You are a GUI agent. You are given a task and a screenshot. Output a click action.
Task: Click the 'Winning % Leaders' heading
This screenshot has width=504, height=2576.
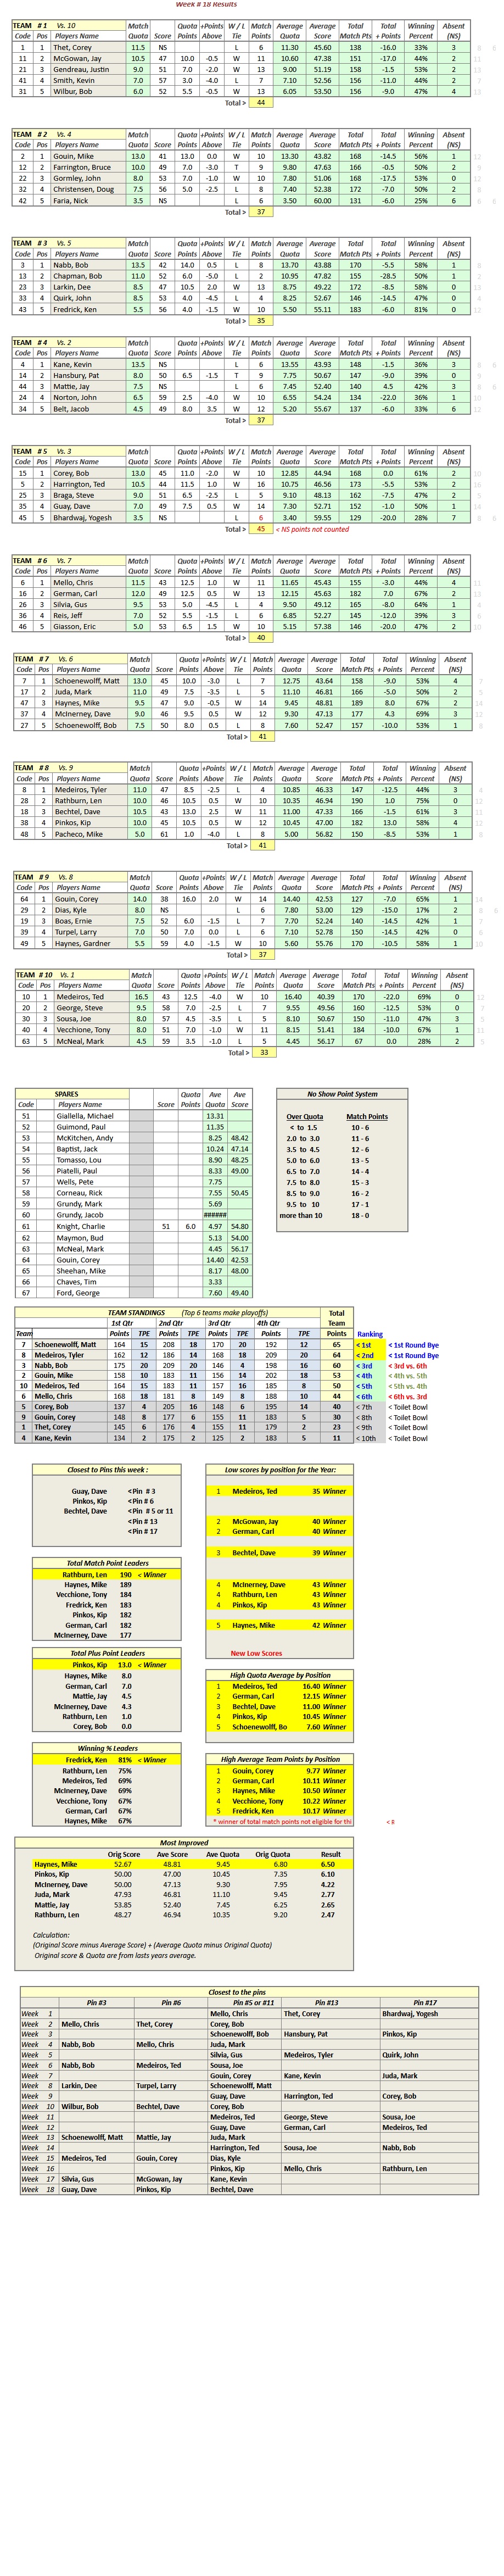107,1748
